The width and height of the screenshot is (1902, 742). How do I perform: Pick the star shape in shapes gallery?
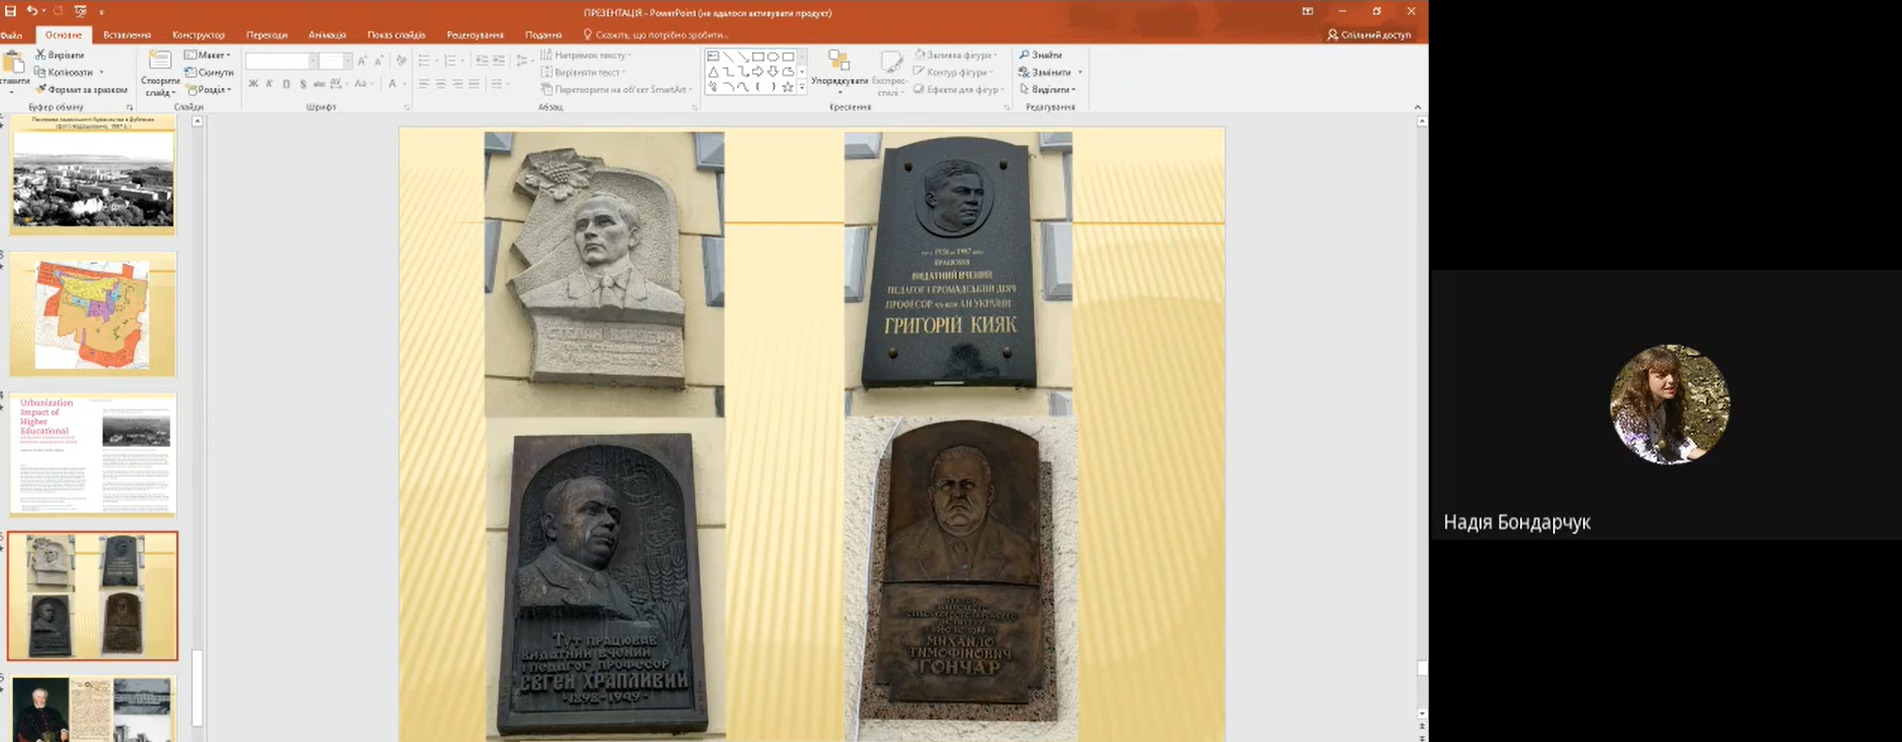point(788,87)
